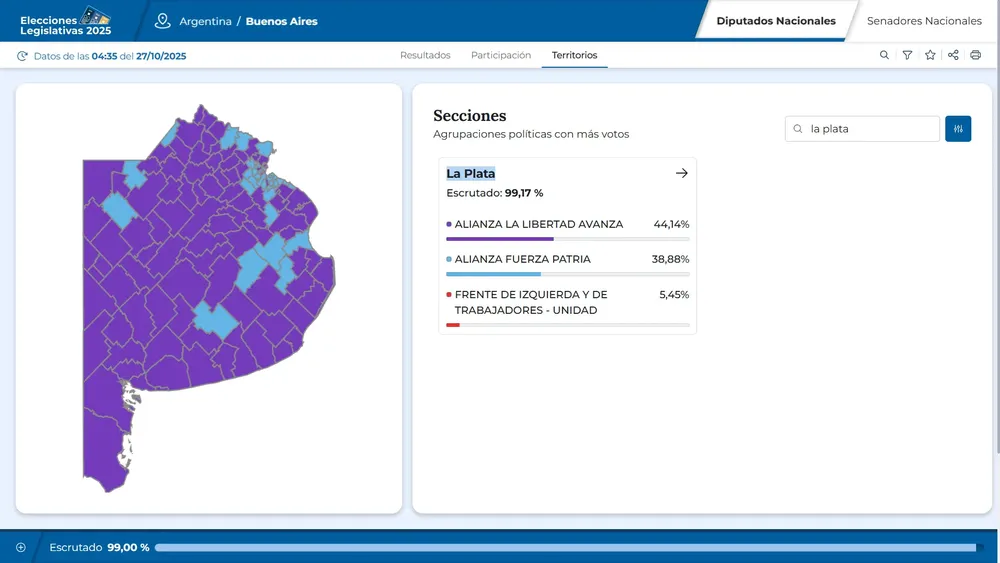Screen dimensions: 1000x563
Task: Click the La Plata section title
Action: pos(471,173)
